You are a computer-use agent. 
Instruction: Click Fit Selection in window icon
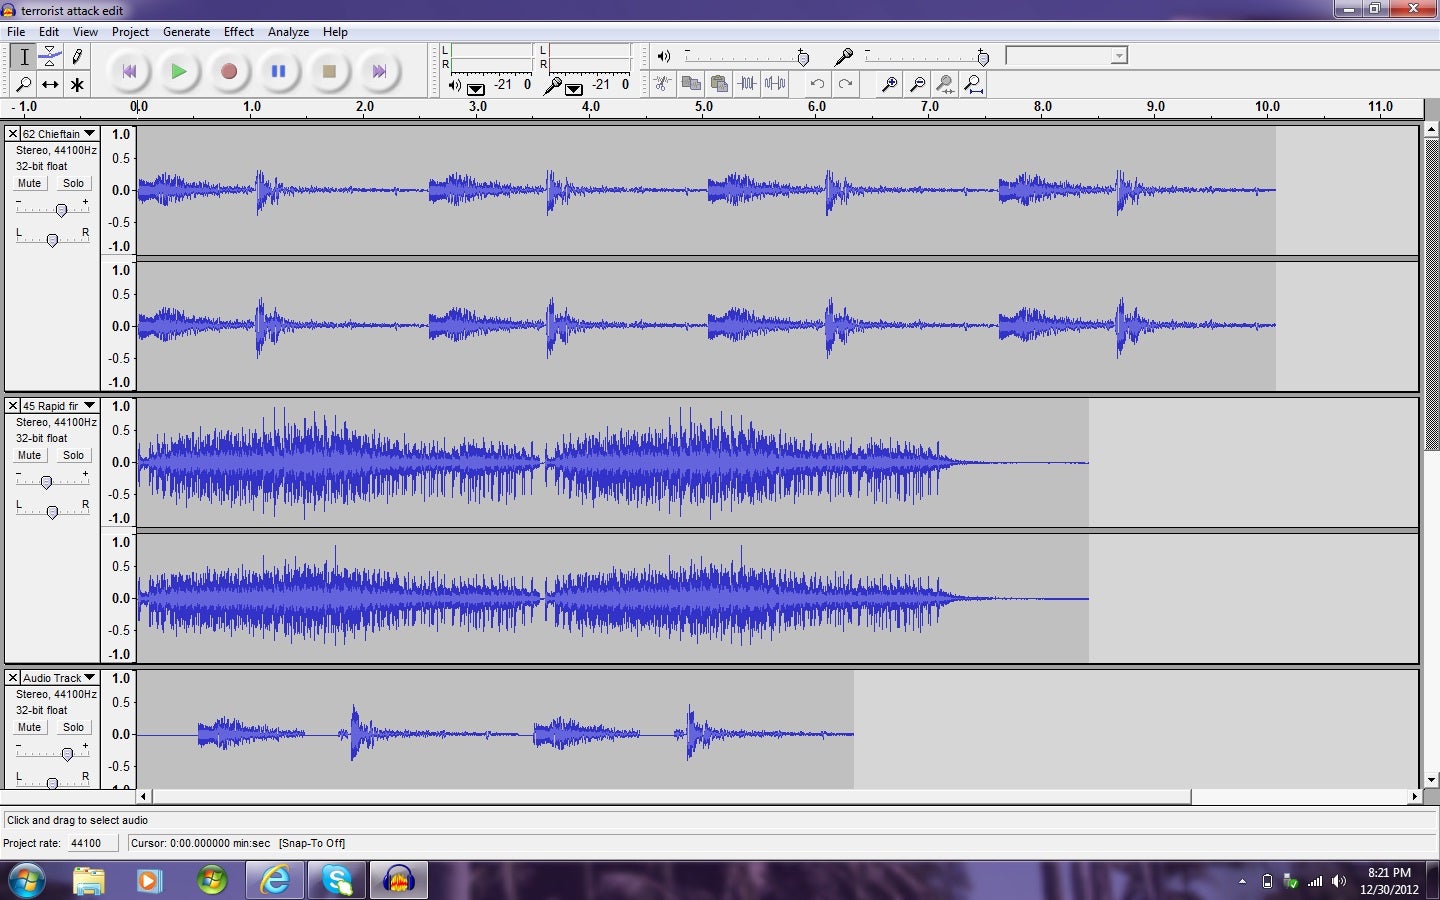coord(945,84)
